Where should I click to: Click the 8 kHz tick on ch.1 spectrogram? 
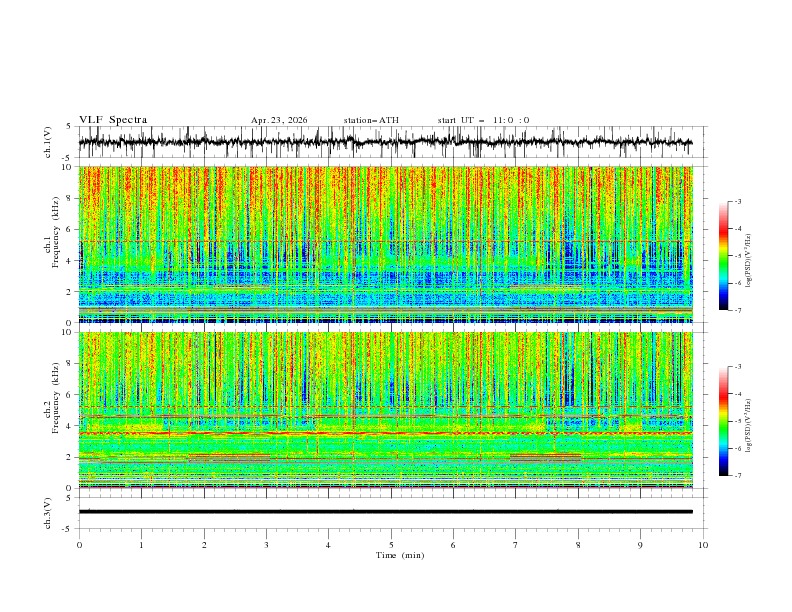[x=69, y=198]
